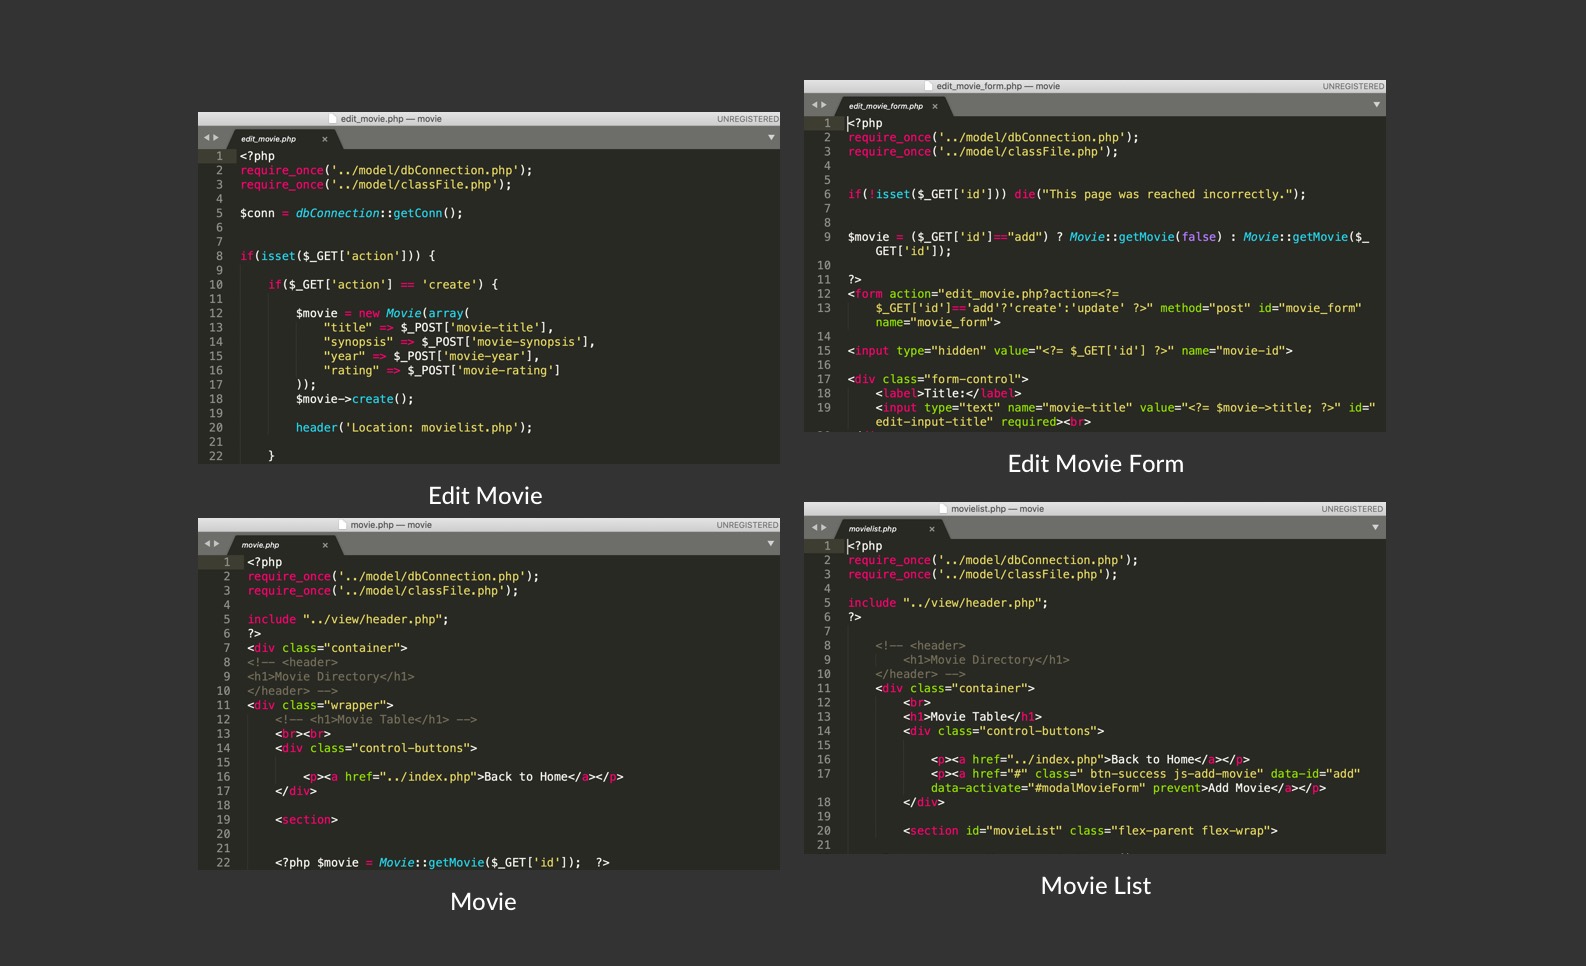
Task: Close the edit_movie.php tab
Action: pyautogui.click(x=324, y=139)
